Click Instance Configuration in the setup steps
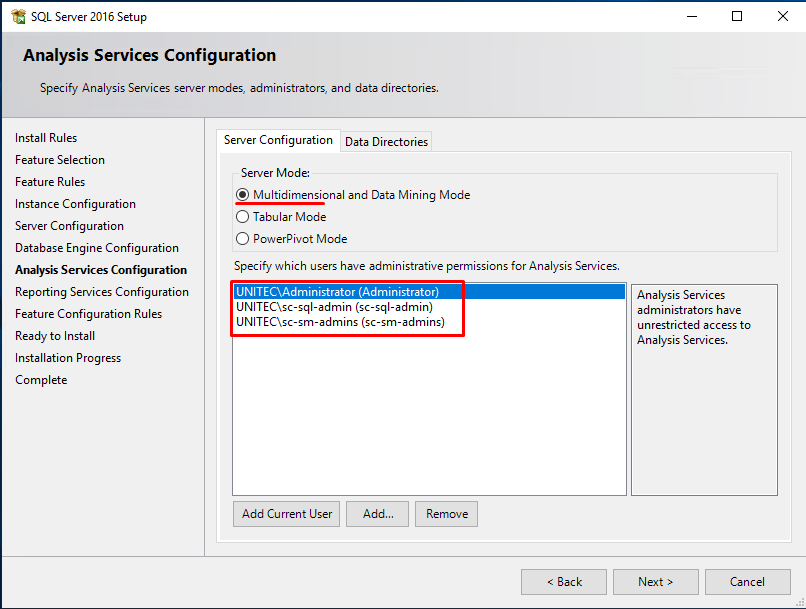 [75, 204]
